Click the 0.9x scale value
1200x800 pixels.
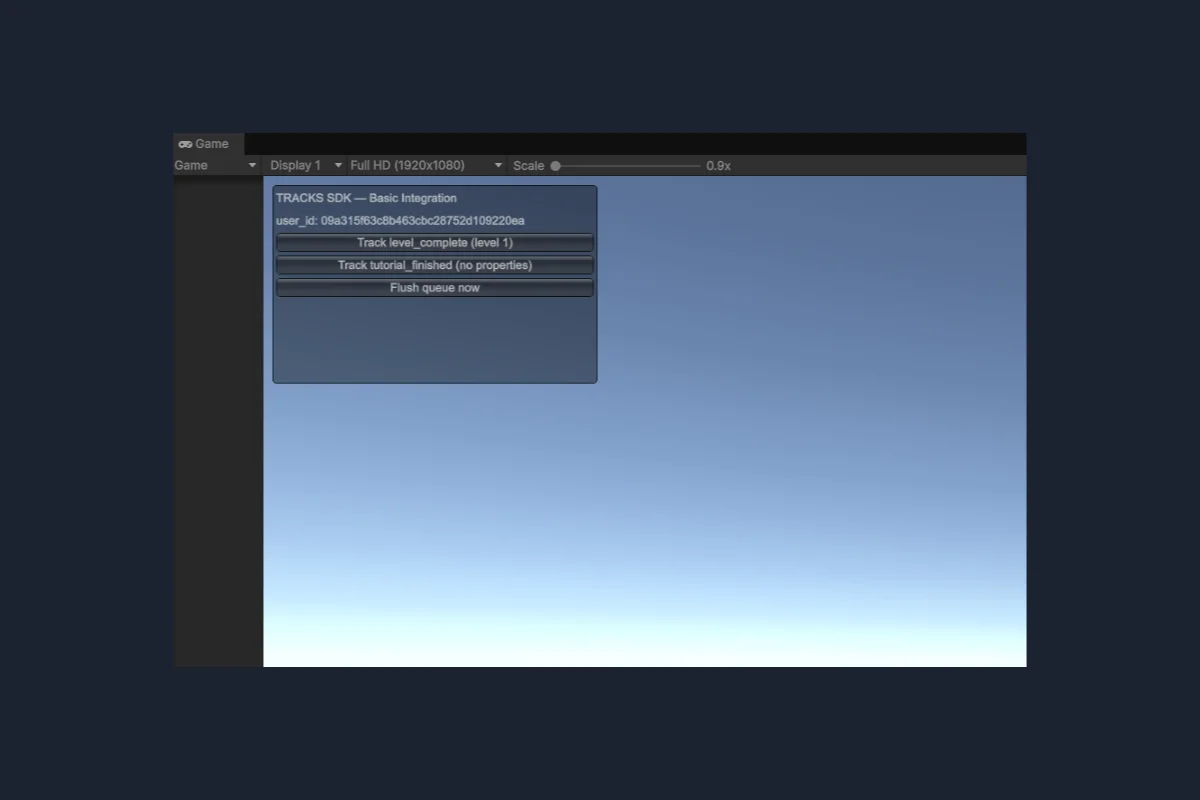pyautogui.click(x=718, y=166)
